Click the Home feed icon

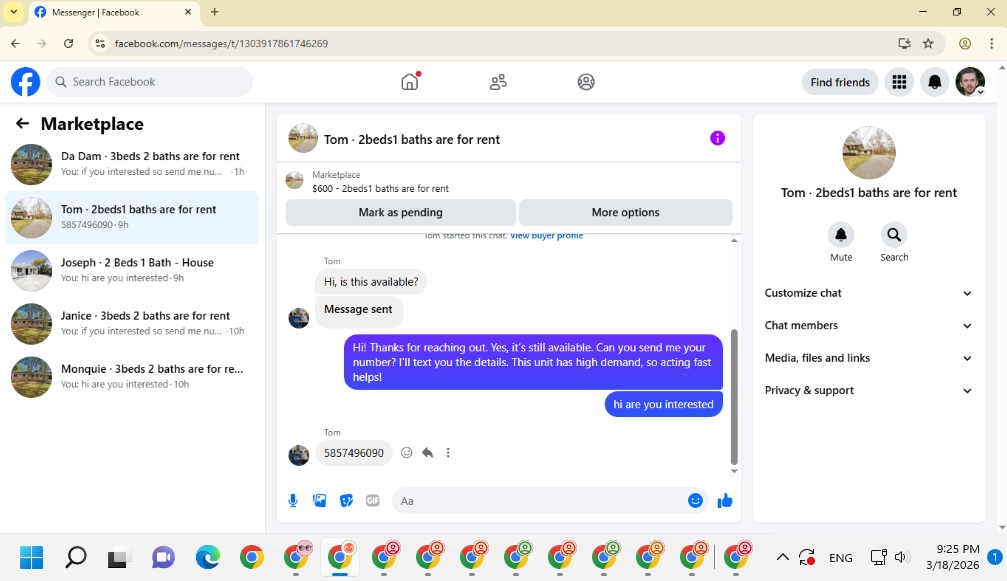(x=410, y=82)
